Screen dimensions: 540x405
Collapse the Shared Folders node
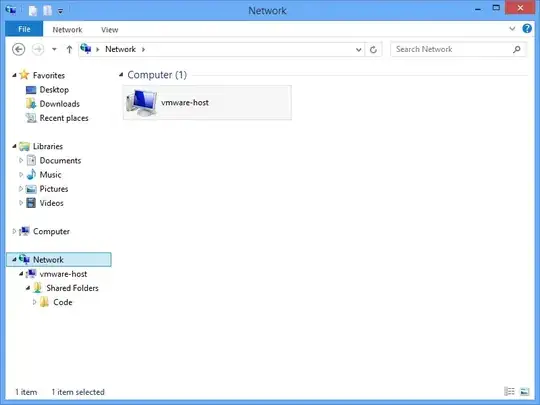28,288
